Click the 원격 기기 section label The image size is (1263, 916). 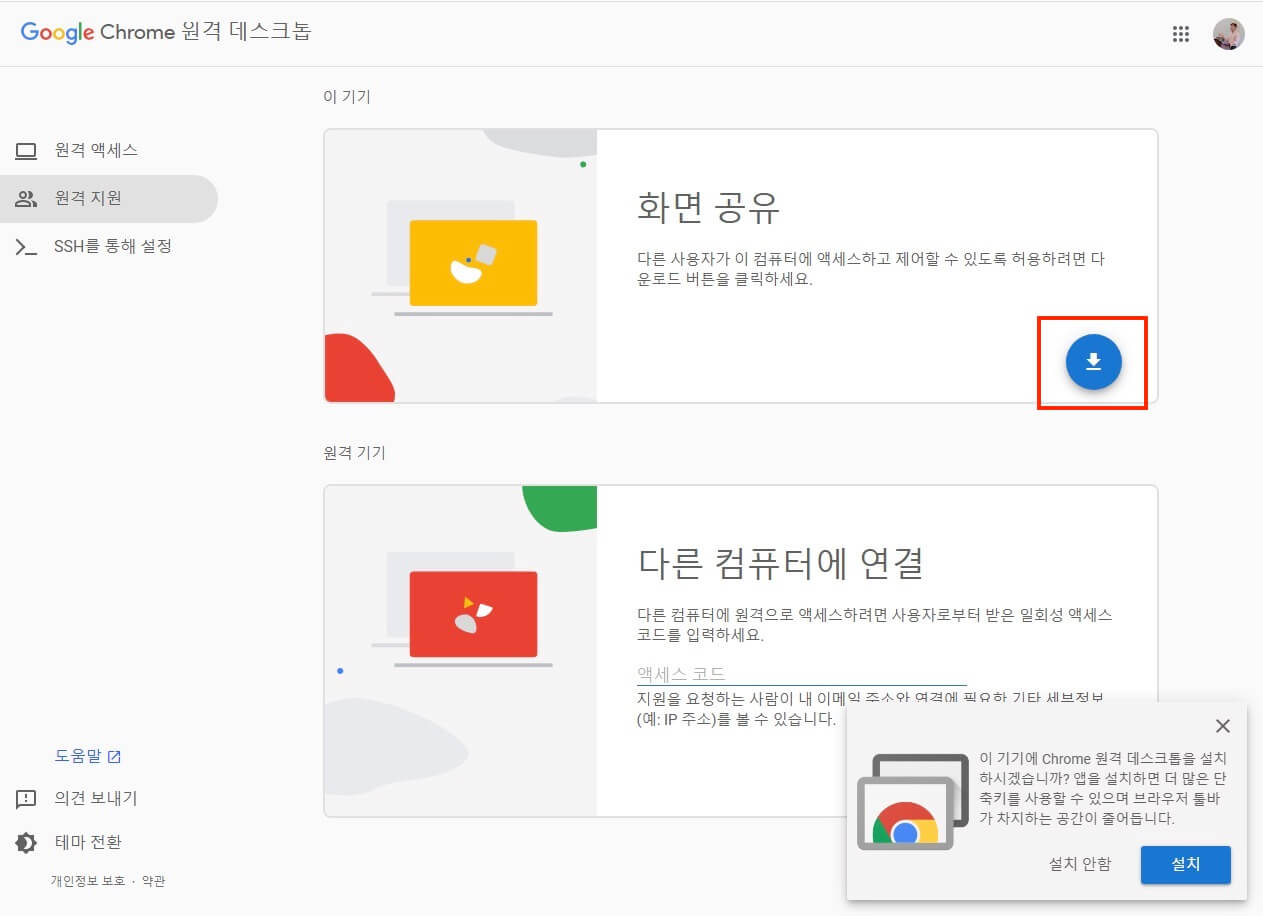354,453
